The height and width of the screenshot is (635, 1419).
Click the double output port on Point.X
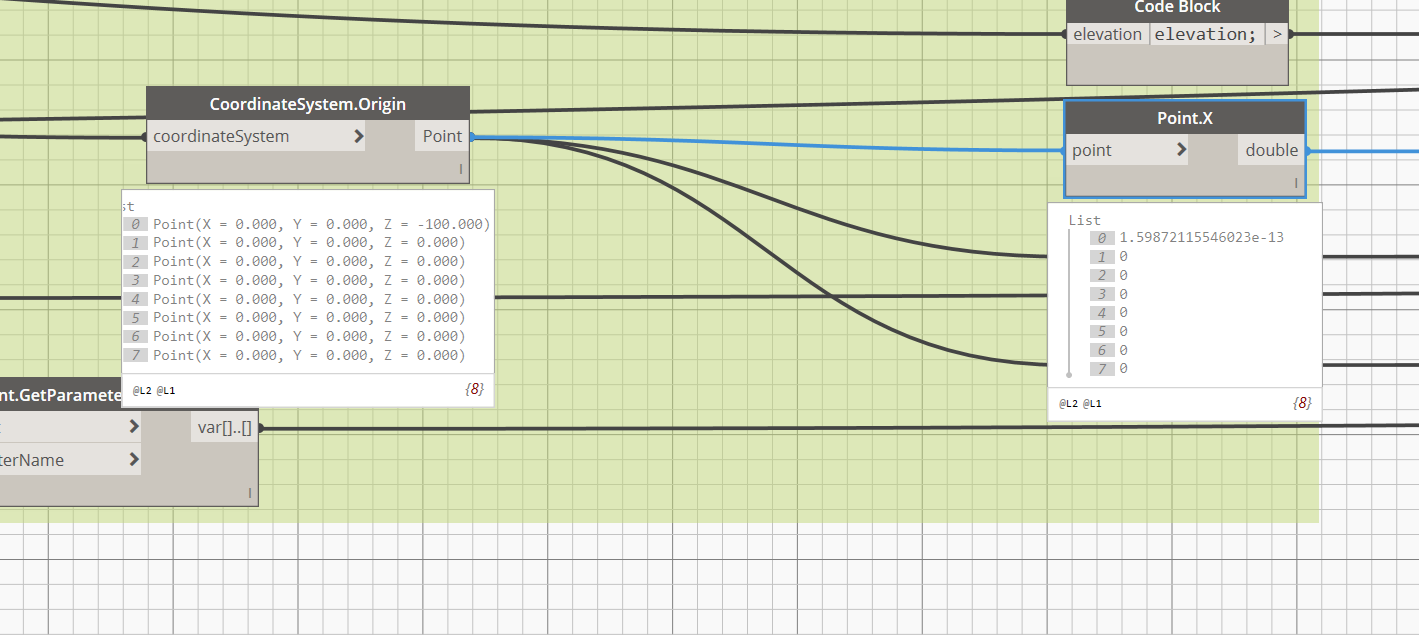1272,150
